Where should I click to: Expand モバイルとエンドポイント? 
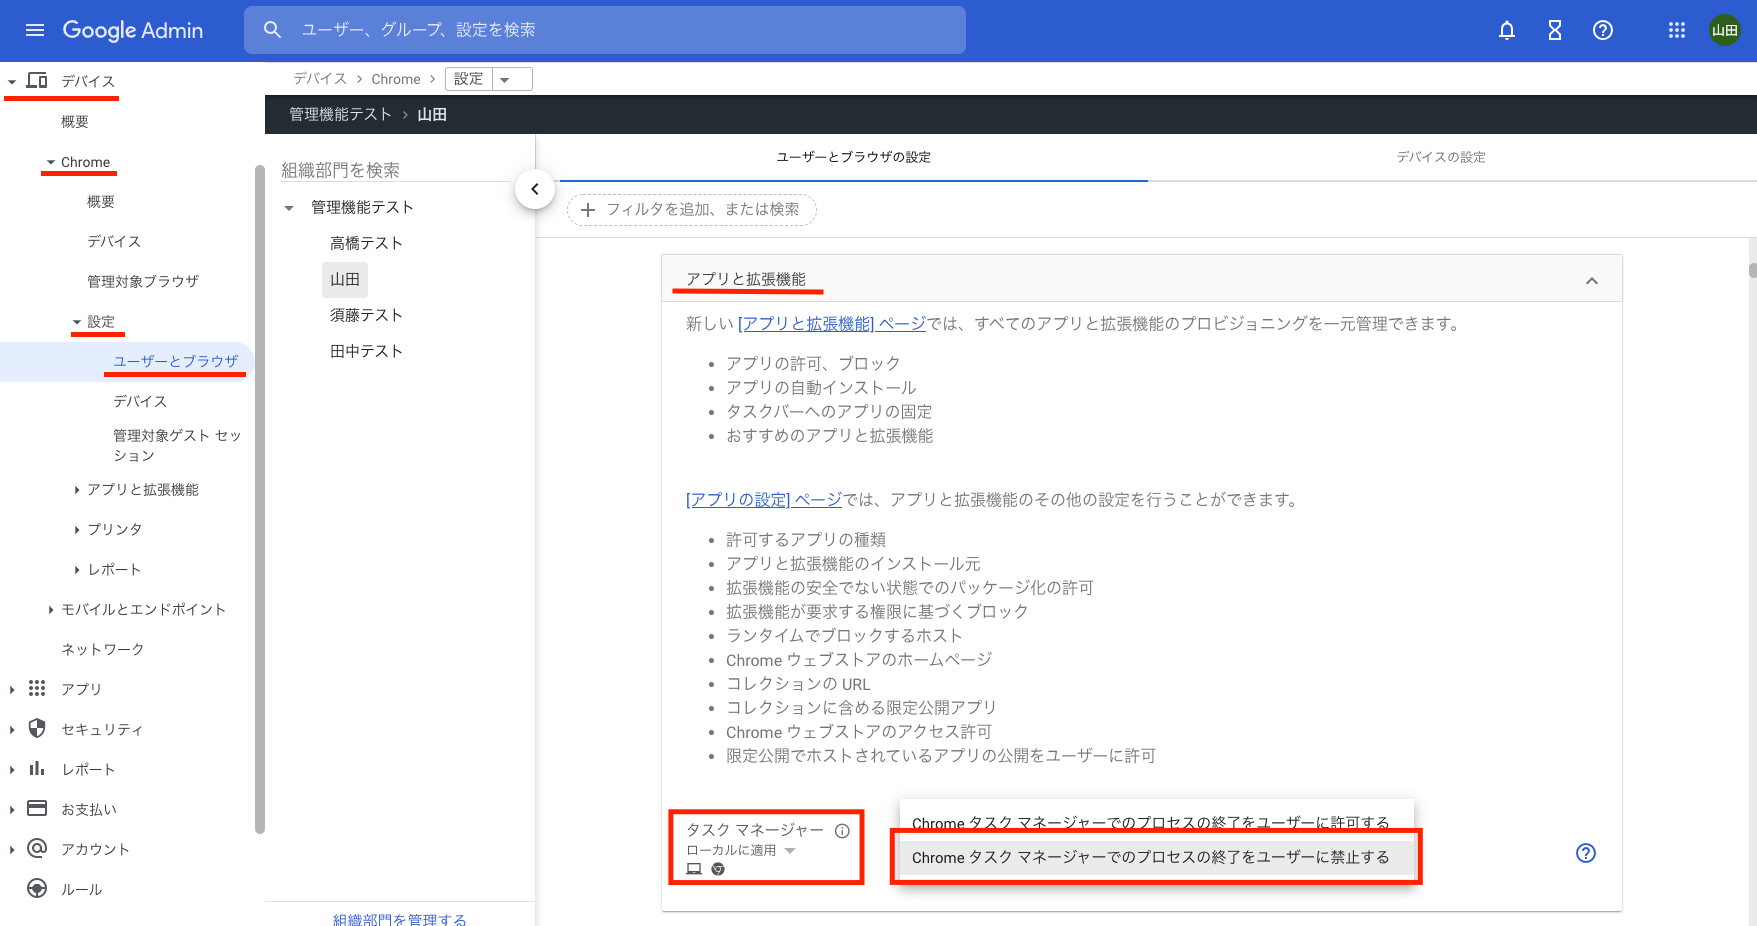point(51,610)
